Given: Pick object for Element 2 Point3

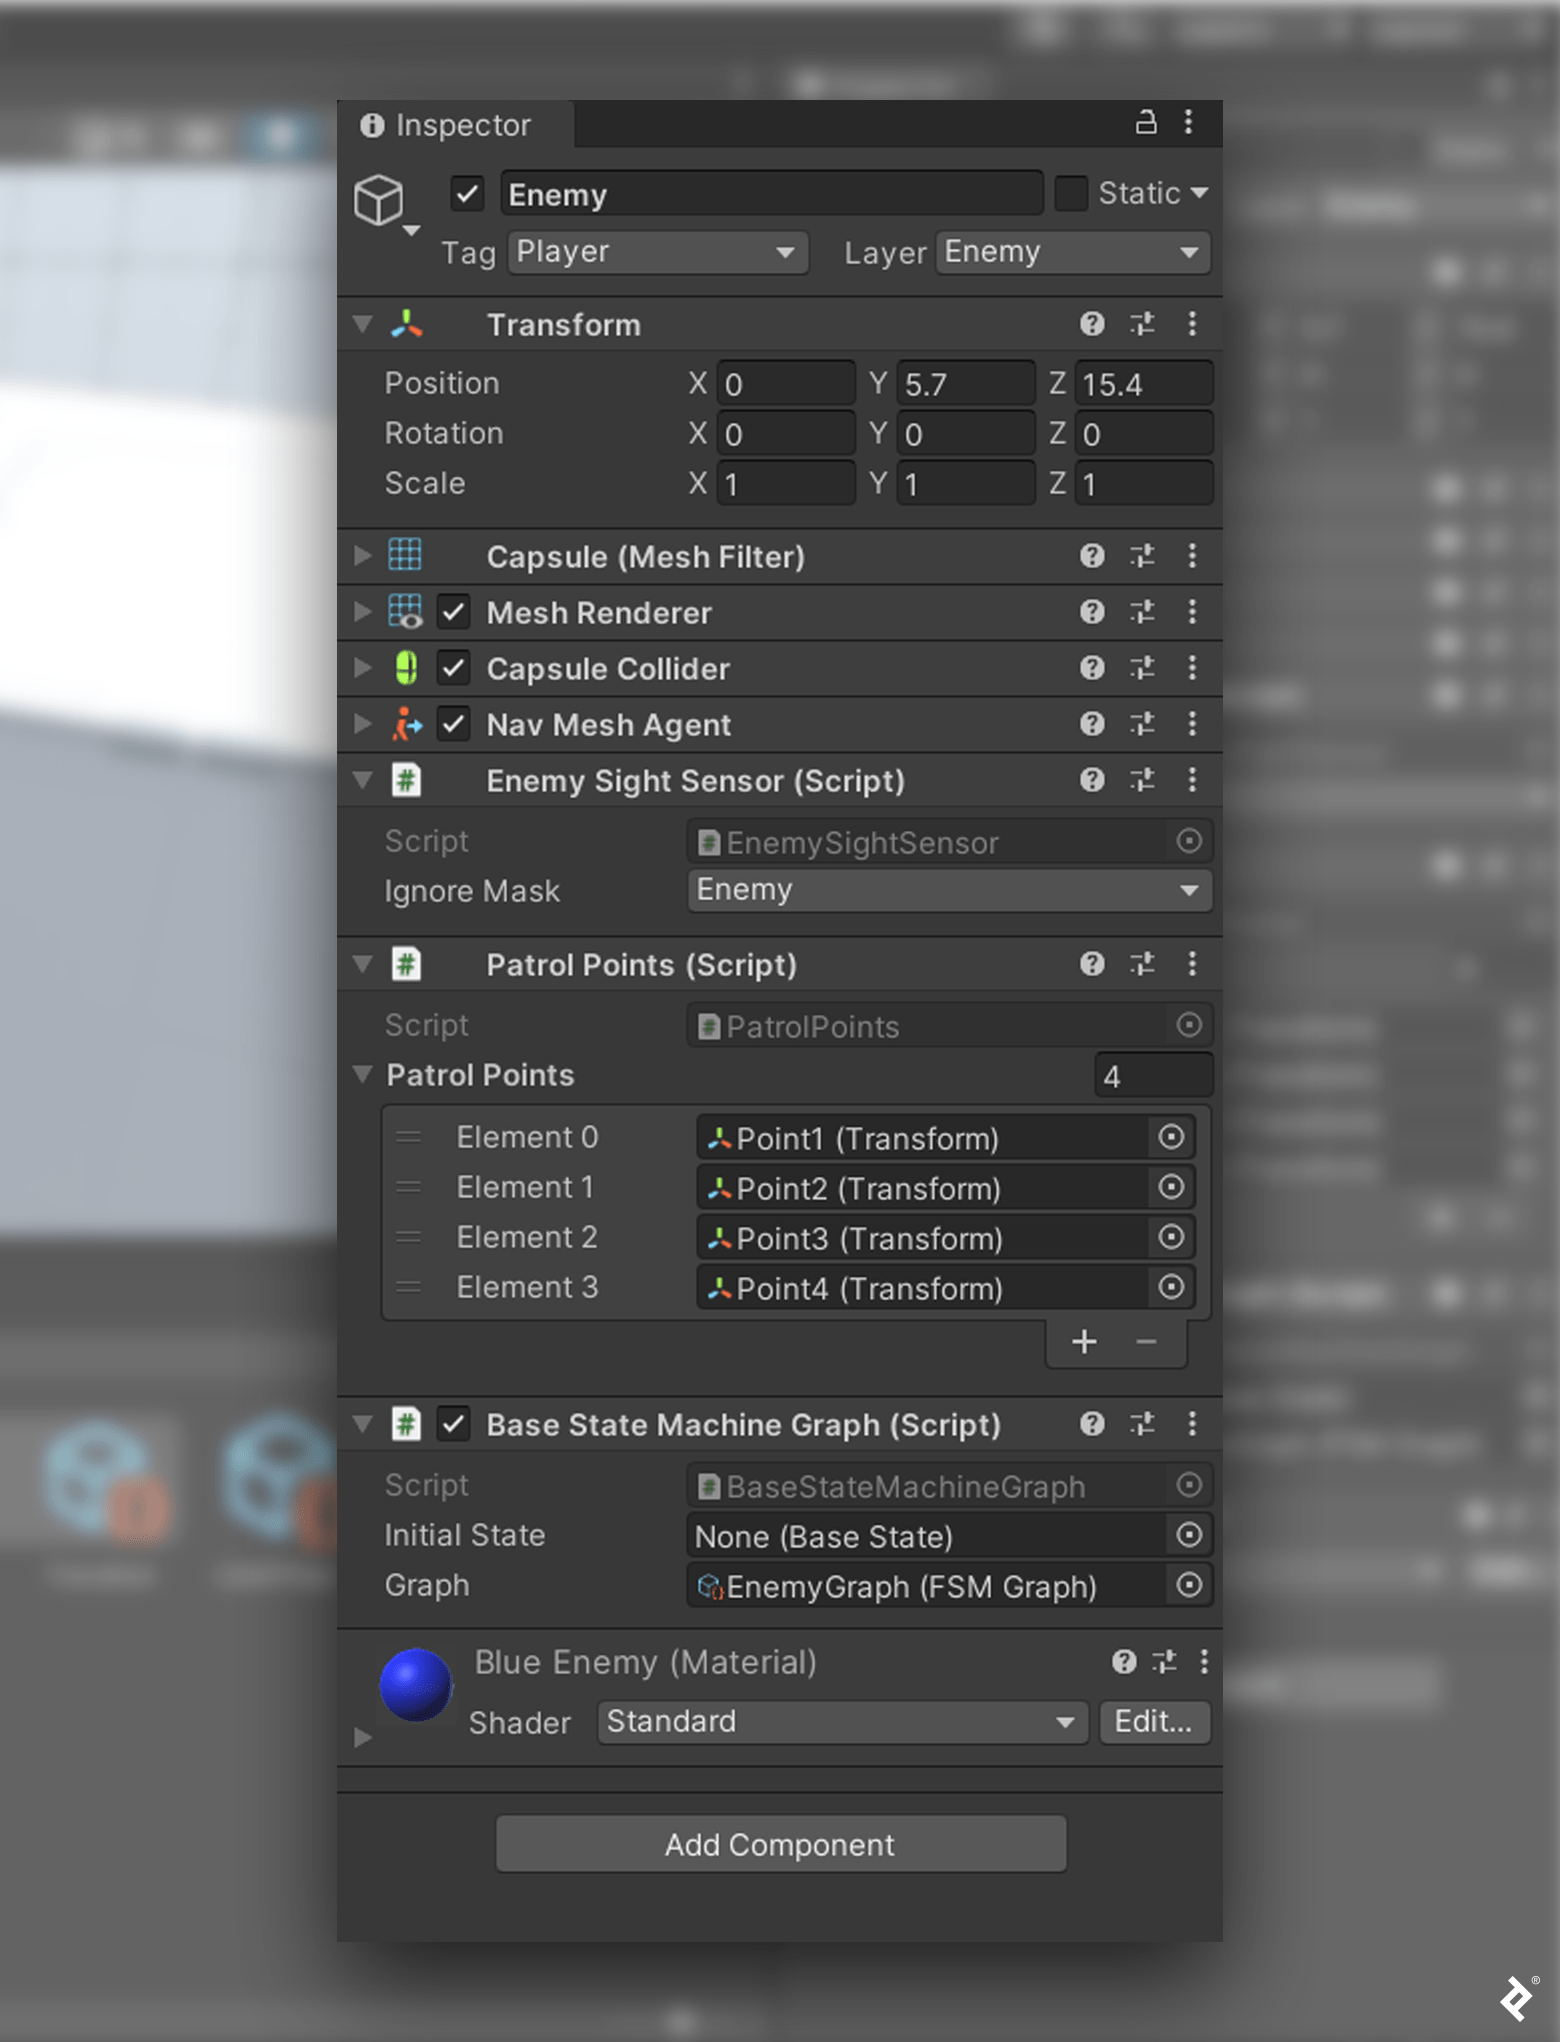Looking at the screenshot, I should (1171, 1237).
